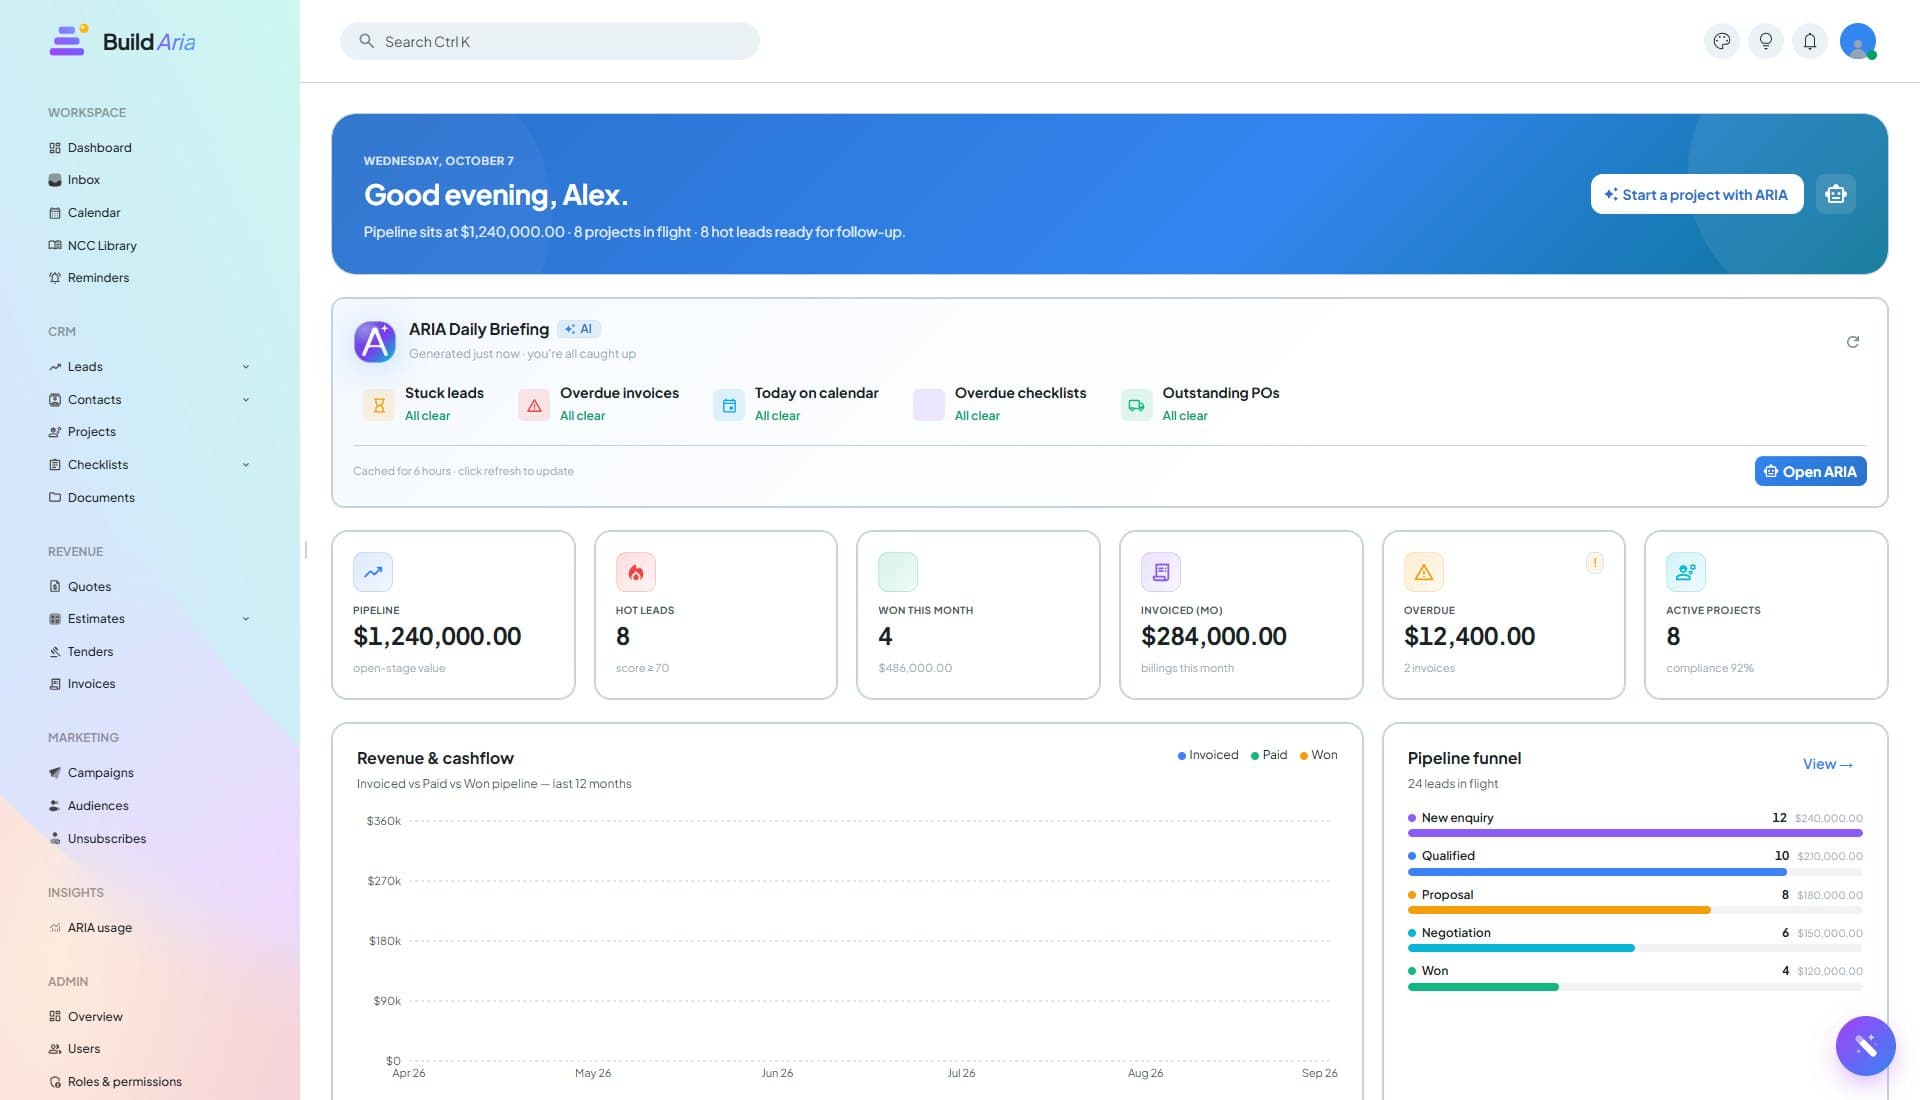Click the robot icon in the banner
The image size is (1920, 1100).
click(x=1835, y=194)
